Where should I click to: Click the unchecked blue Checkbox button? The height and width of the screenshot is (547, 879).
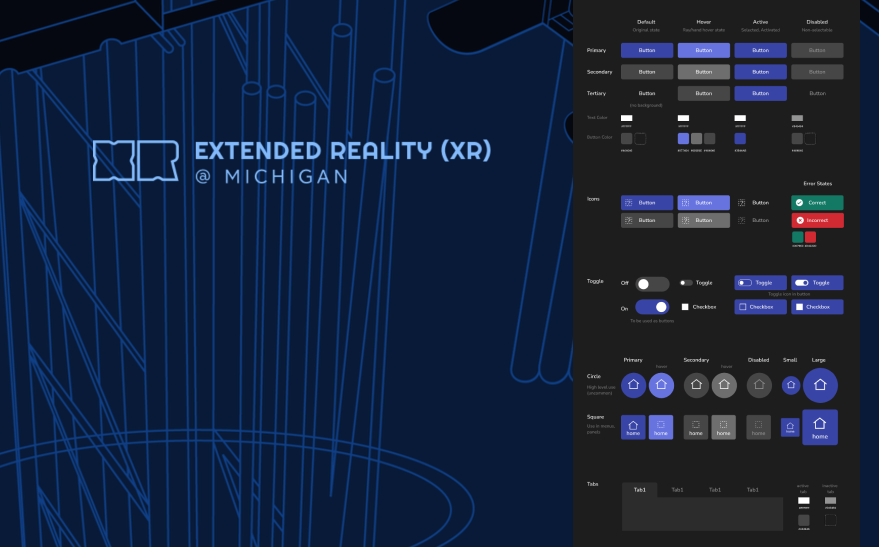pyautogui.click(x=761, y=307)
